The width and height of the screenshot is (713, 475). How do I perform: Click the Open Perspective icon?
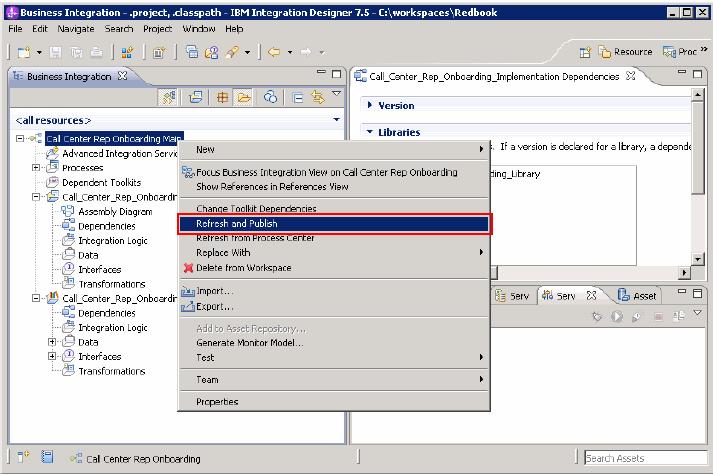pos(585,52)
